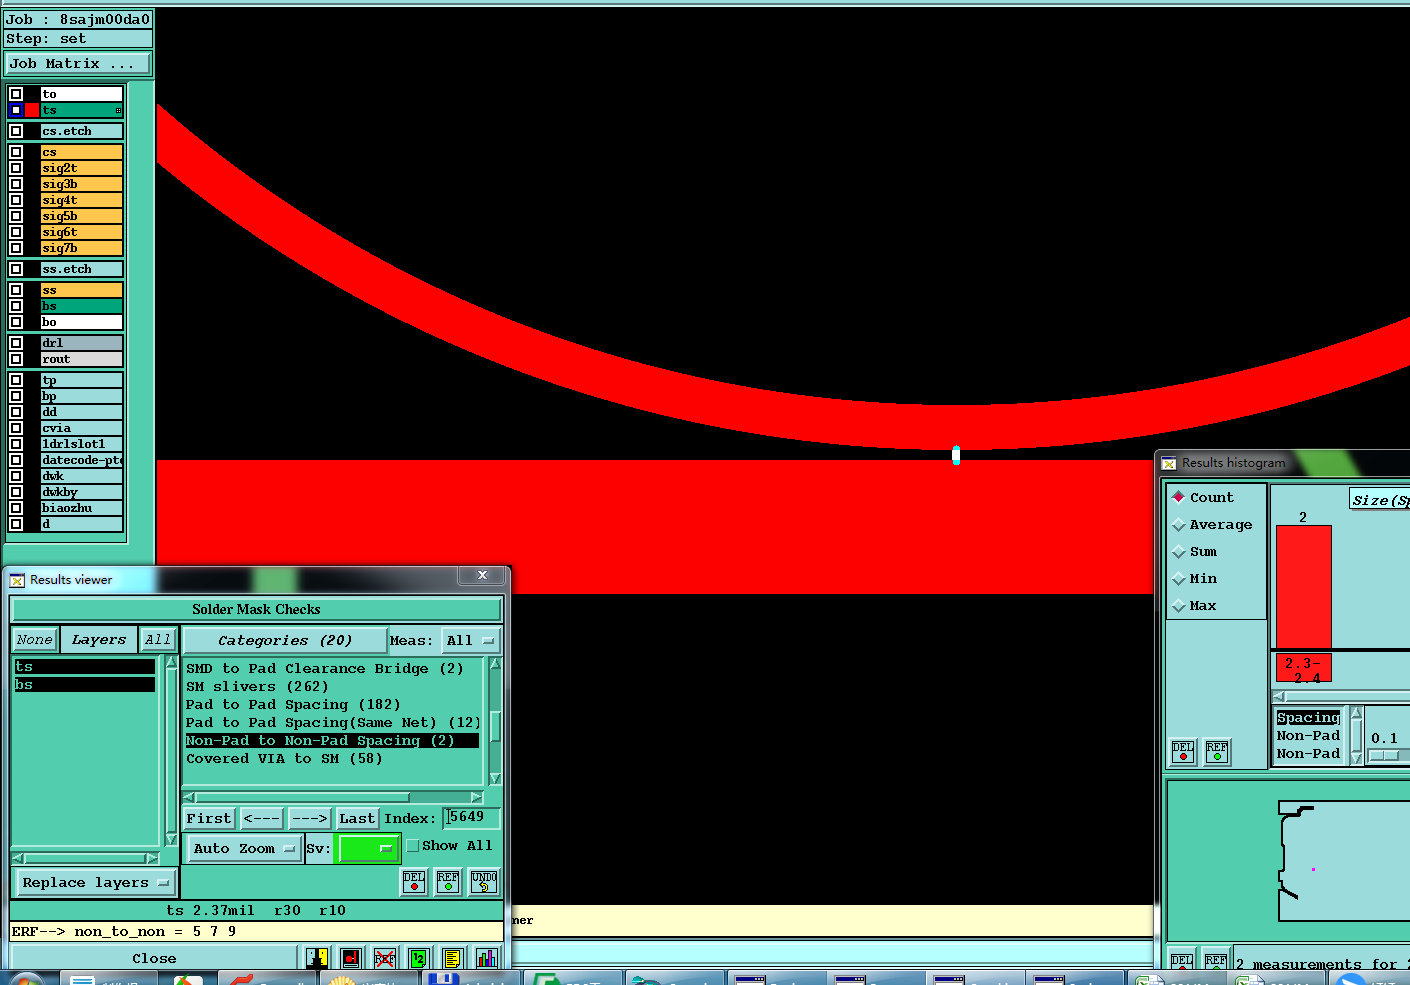Click the red 2.3-2.4 histogram bin label

pos(1303,668)
